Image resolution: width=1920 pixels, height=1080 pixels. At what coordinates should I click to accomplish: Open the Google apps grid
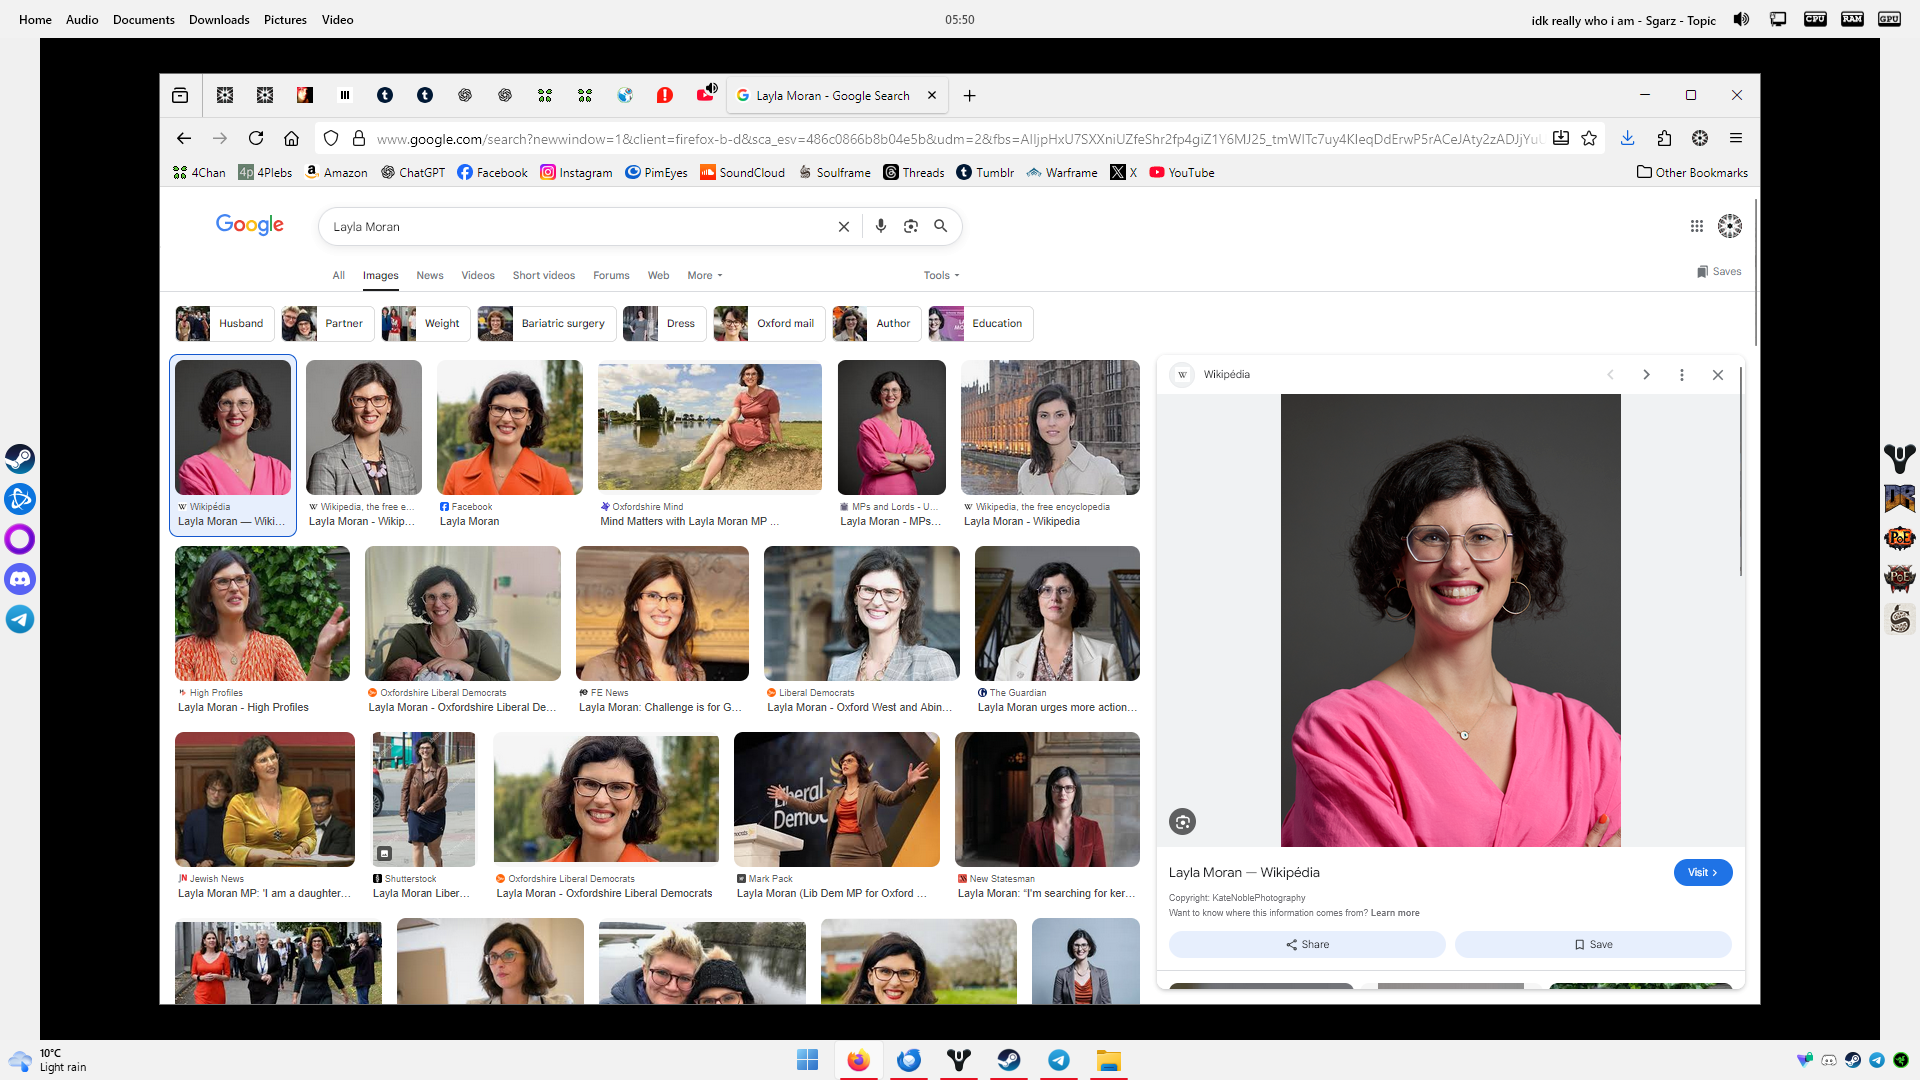[1696, 226]
